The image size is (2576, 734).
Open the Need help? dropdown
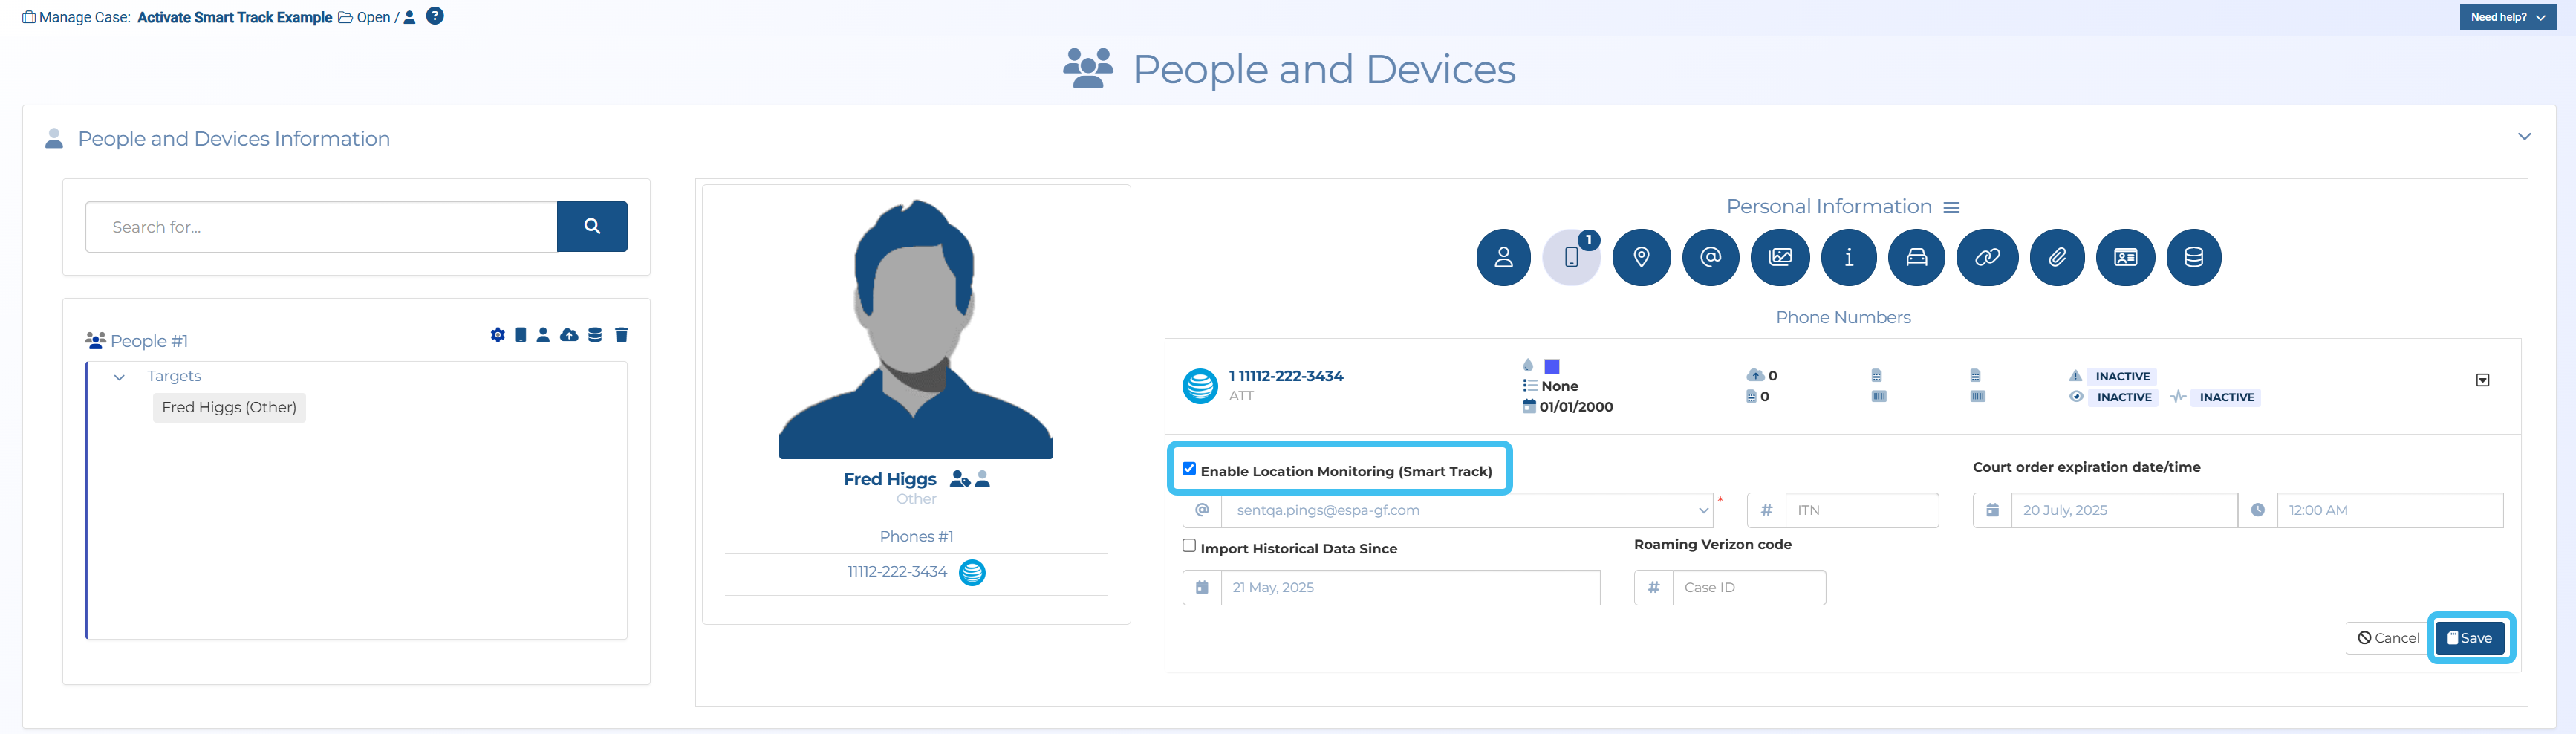coord(2506,17)
